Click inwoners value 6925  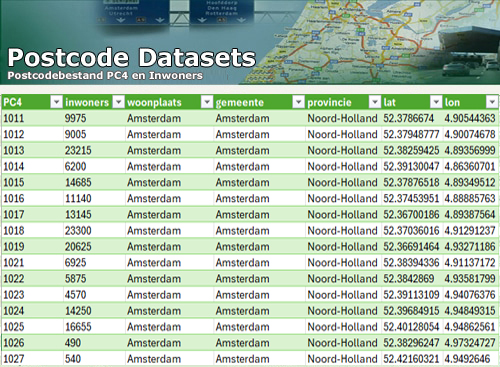coord(75,262)
